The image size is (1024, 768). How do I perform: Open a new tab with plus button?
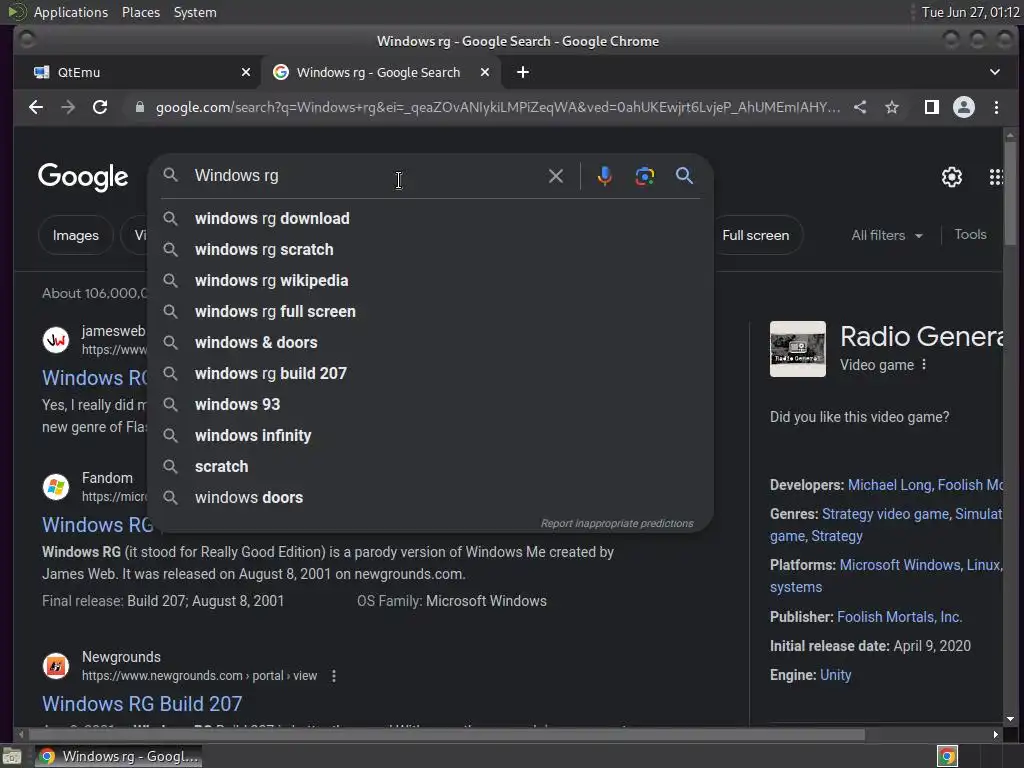(x=522, y=72)
